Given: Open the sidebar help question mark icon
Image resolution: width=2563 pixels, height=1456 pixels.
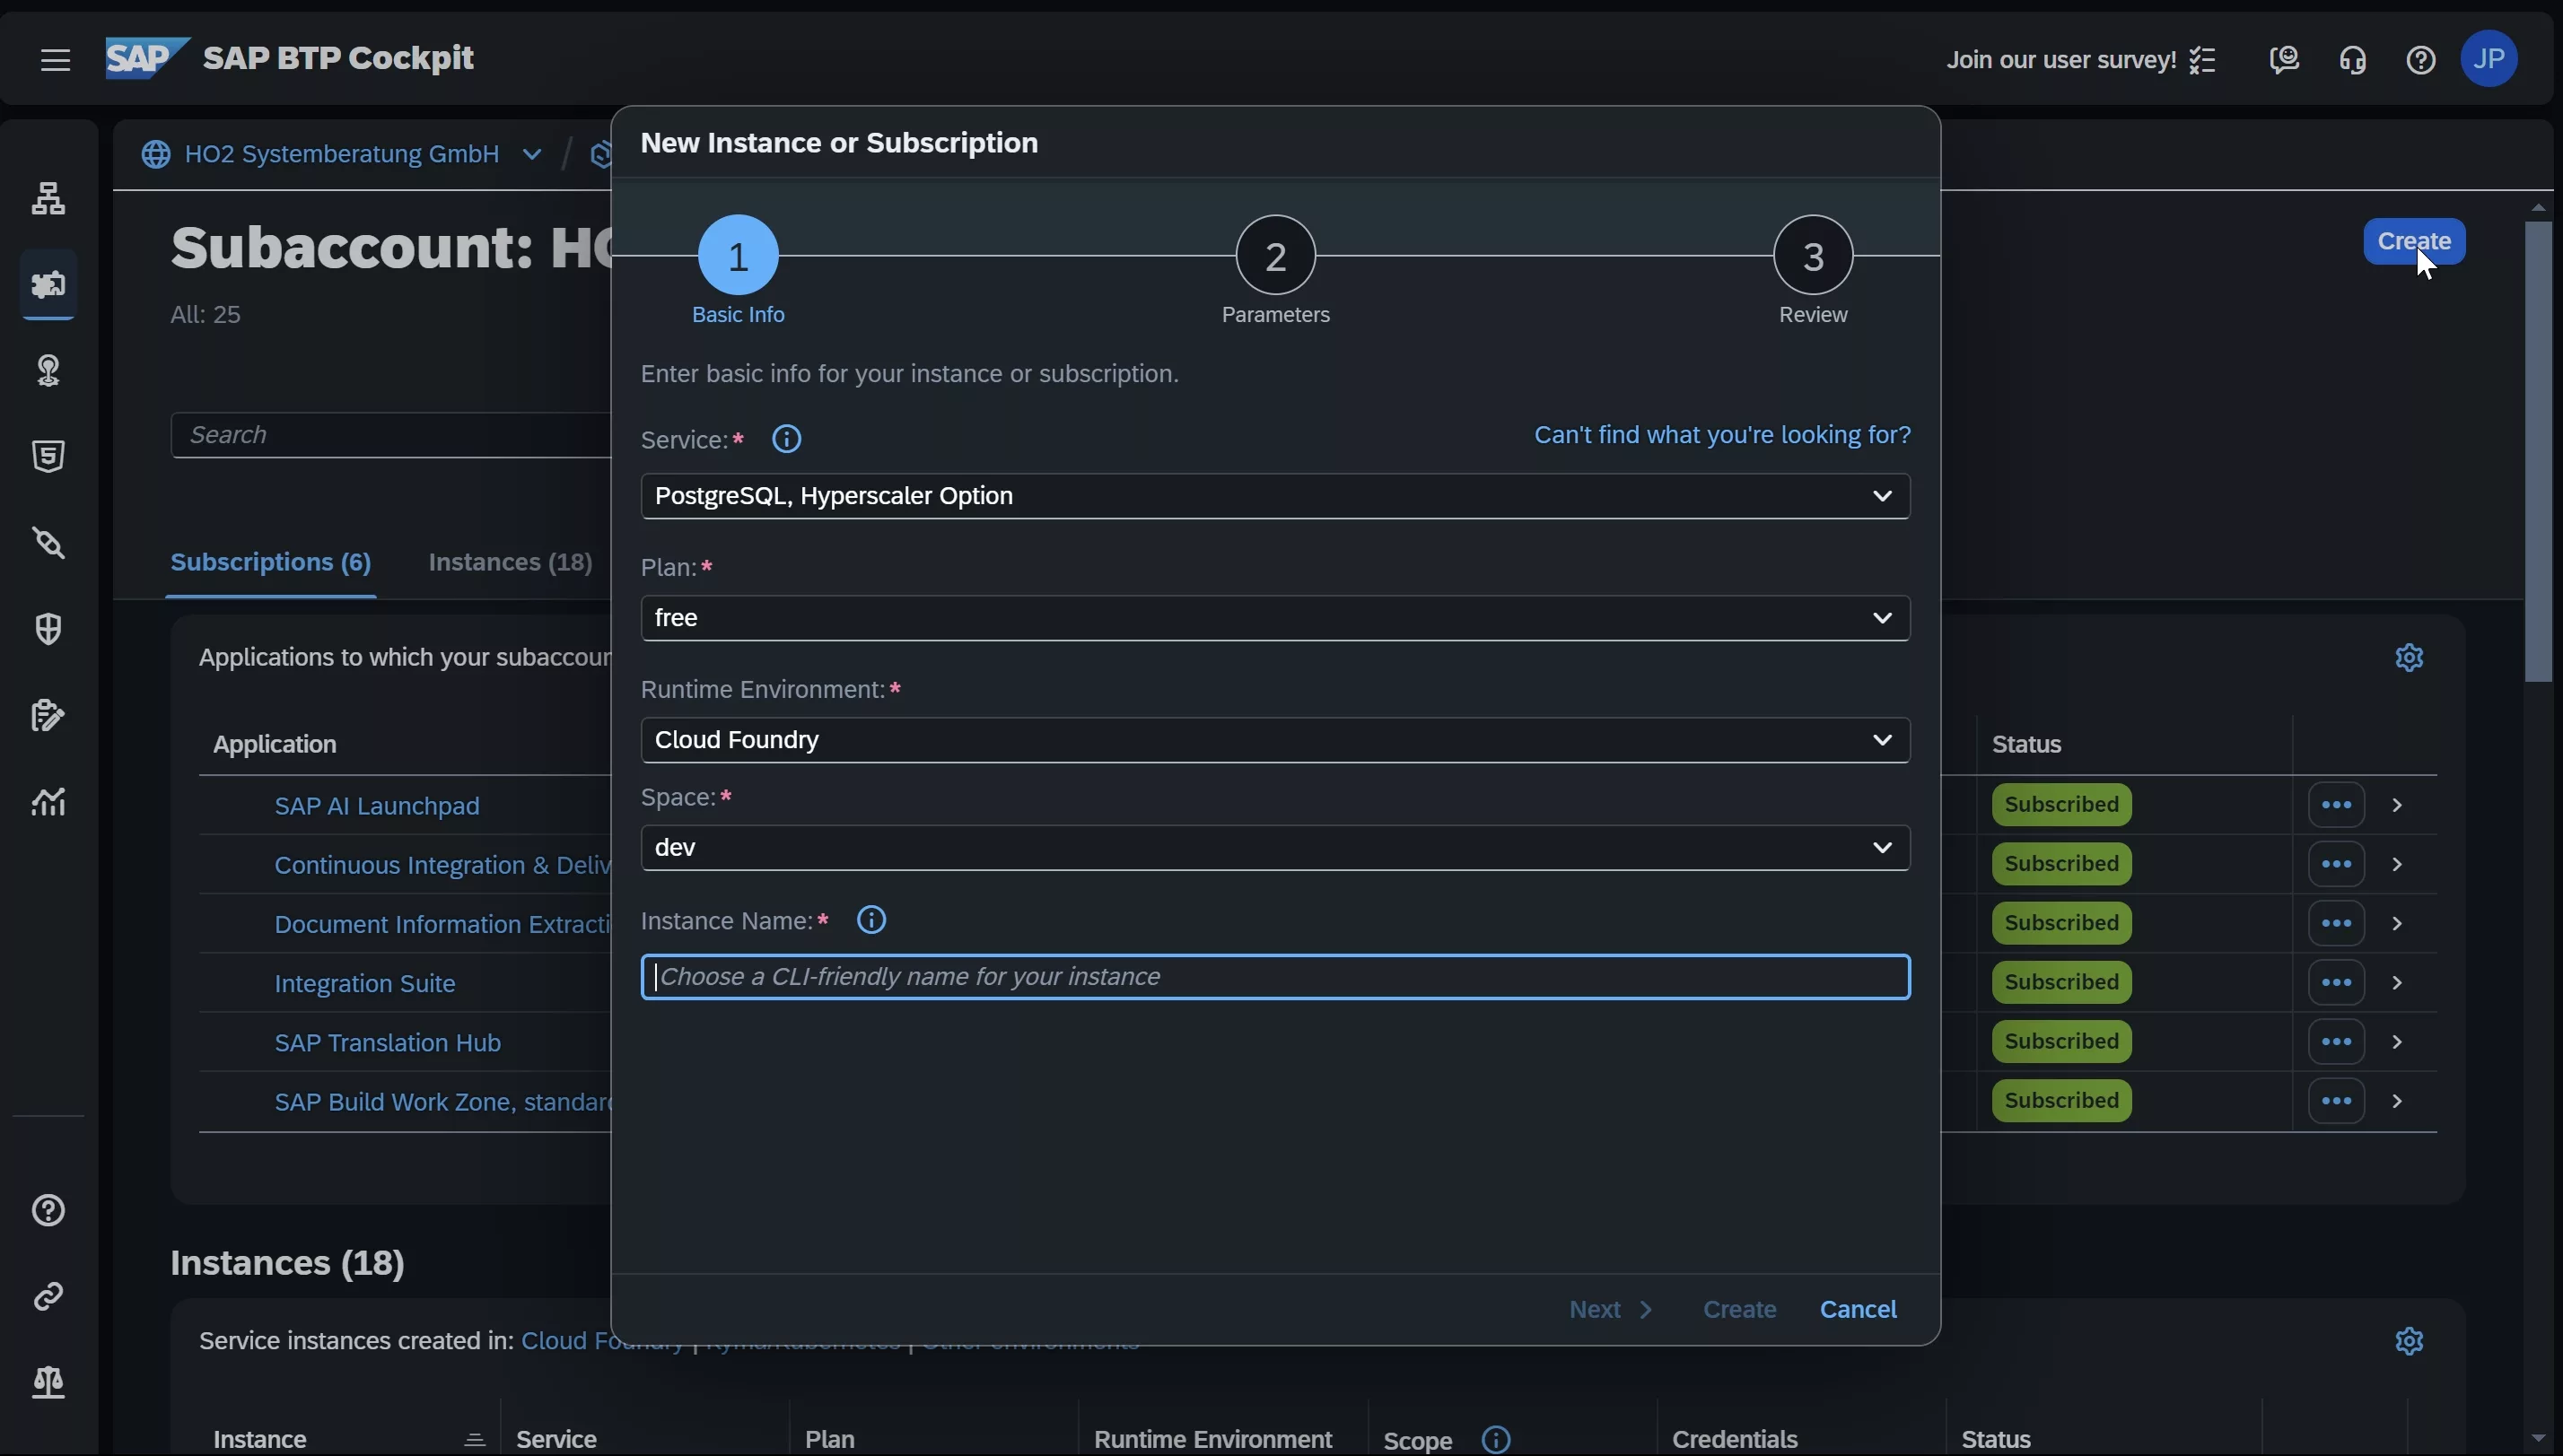Looking at the screenshot, I should [x=48, y=1211].
